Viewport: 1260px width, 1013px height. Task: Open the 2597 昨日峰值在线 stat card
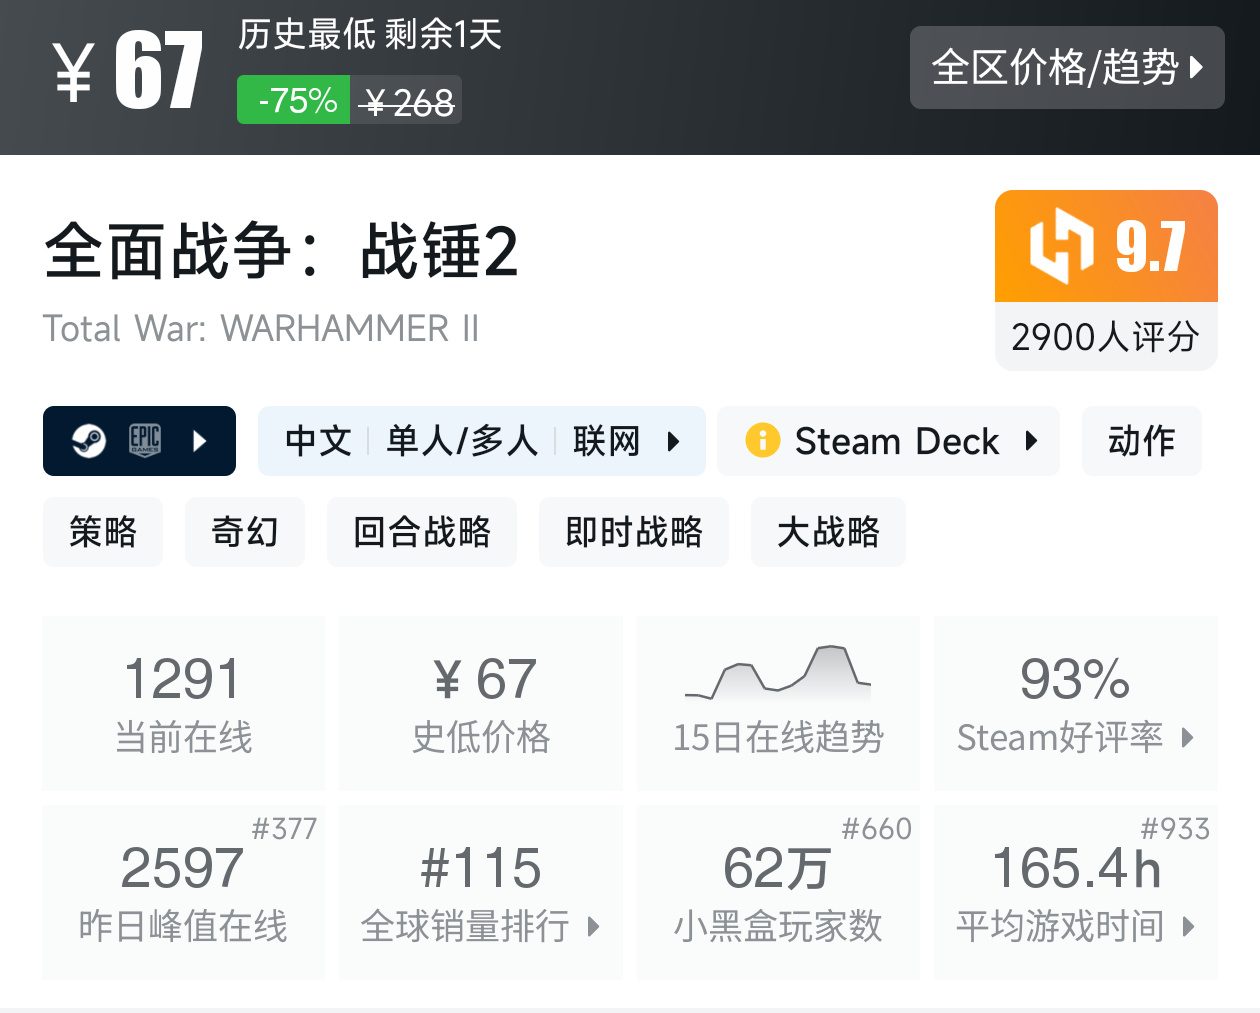click(184, 892)
